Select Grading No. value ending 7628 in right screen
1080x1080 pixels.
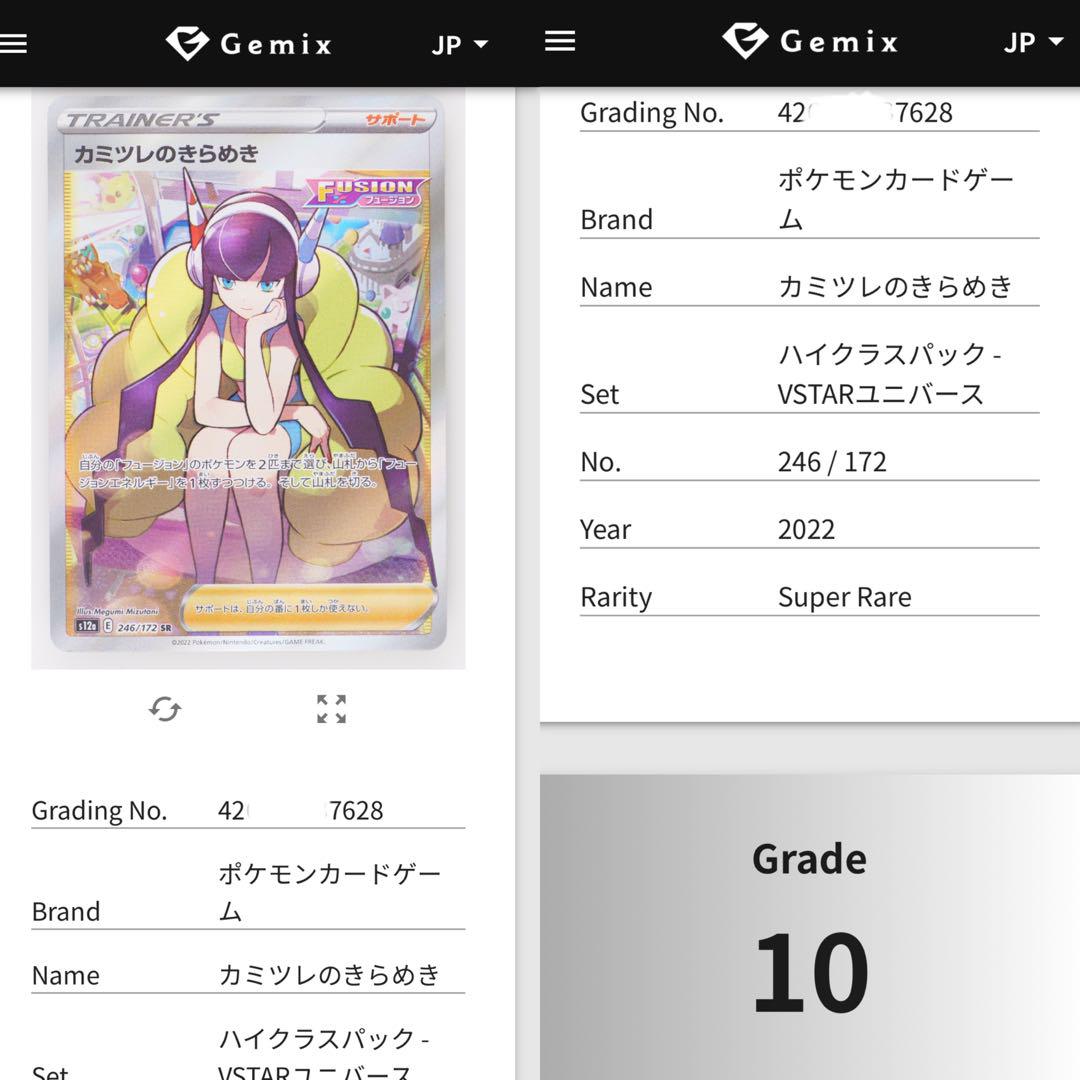[865, 112]
